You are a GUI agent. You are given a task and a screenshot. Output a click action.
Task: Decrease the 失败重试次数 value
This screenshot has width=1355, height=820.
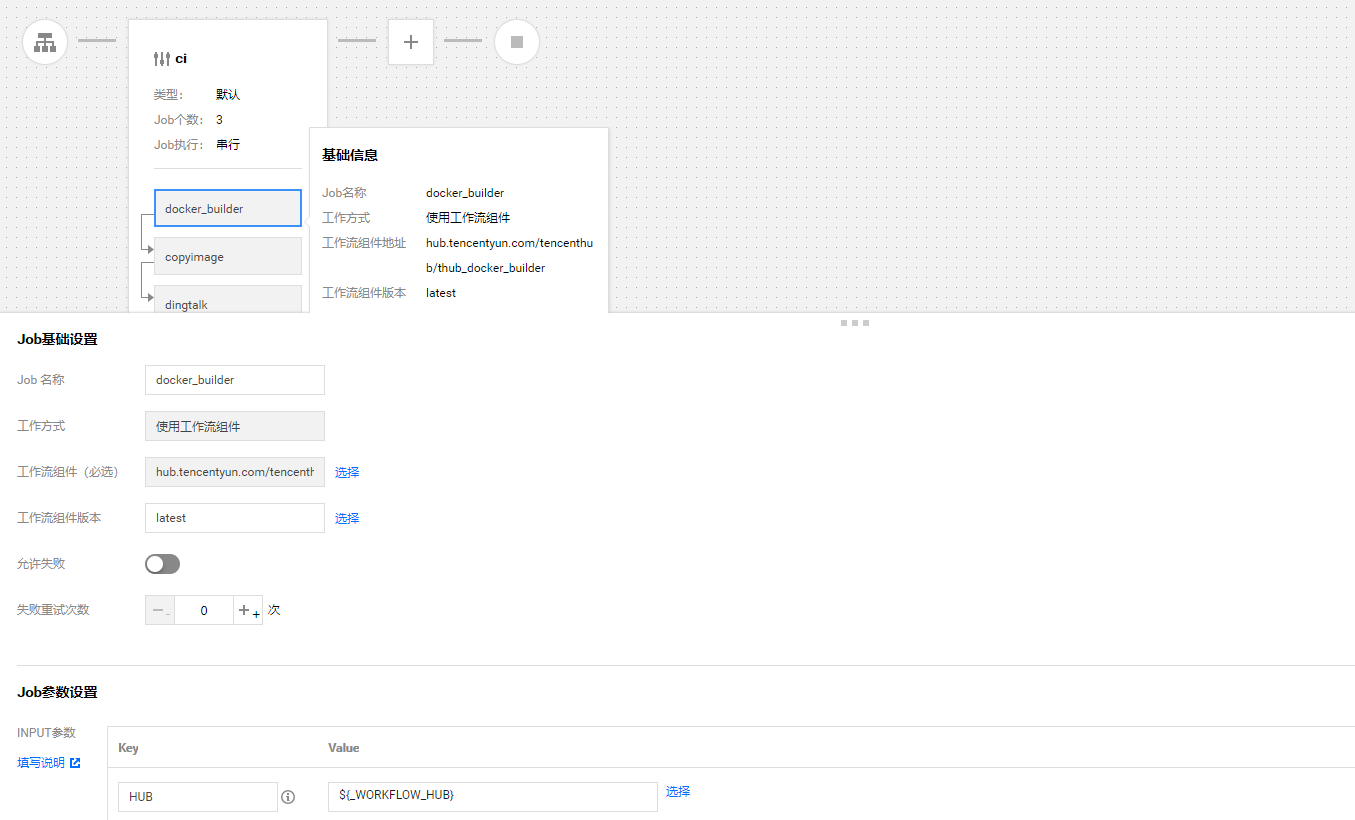[x=160, y=610]
